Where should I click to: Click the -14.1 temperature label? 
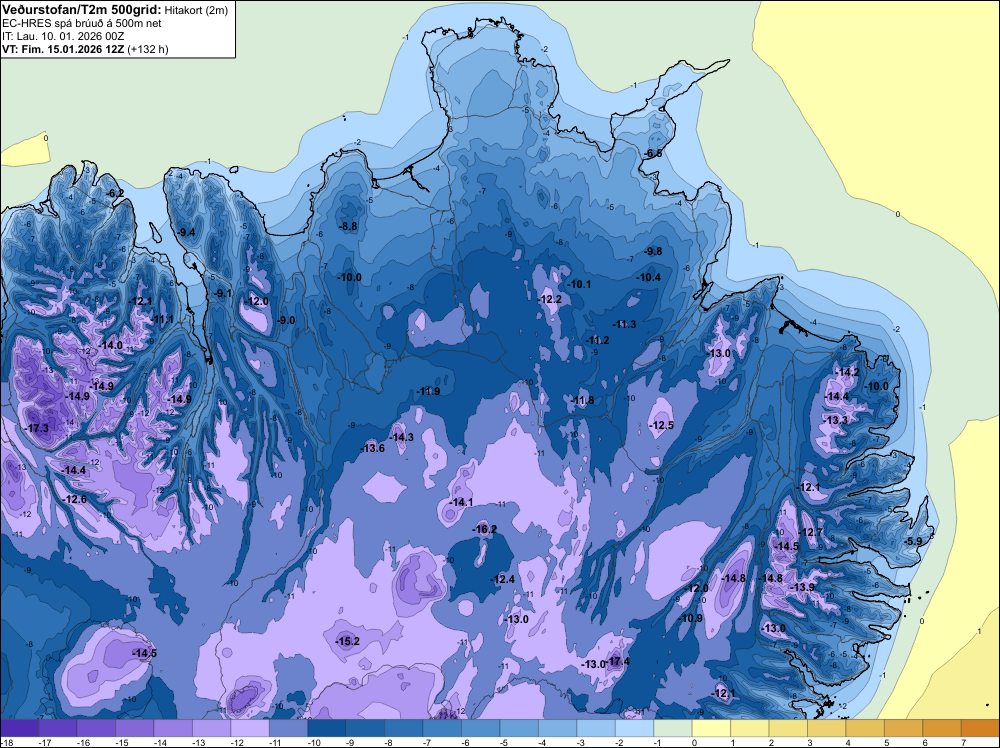point(460,502)
